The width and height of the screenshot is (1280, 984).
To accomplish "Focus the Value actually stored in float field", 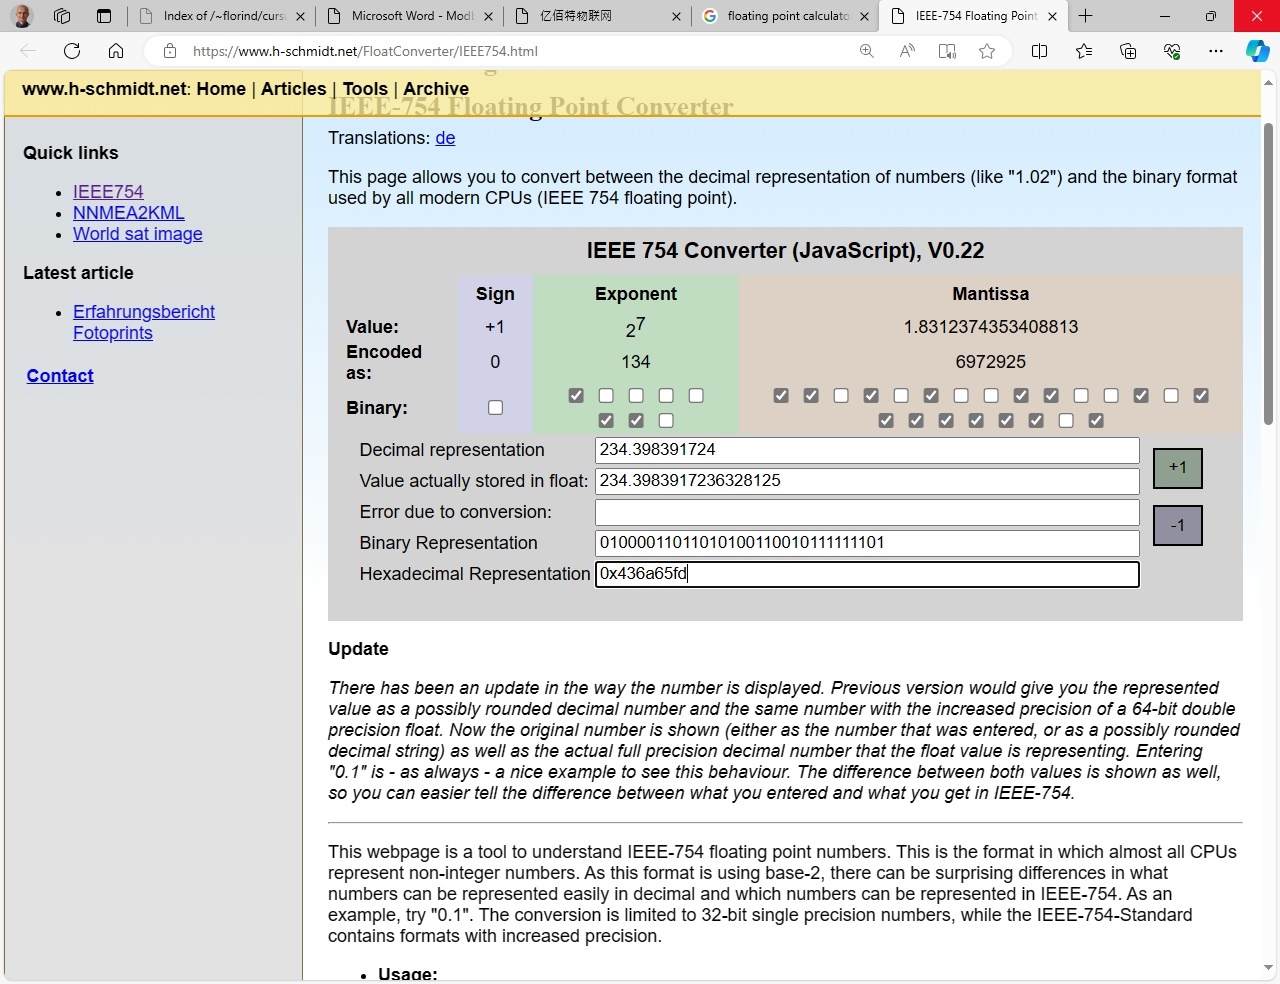I will [x=867, y=481].
